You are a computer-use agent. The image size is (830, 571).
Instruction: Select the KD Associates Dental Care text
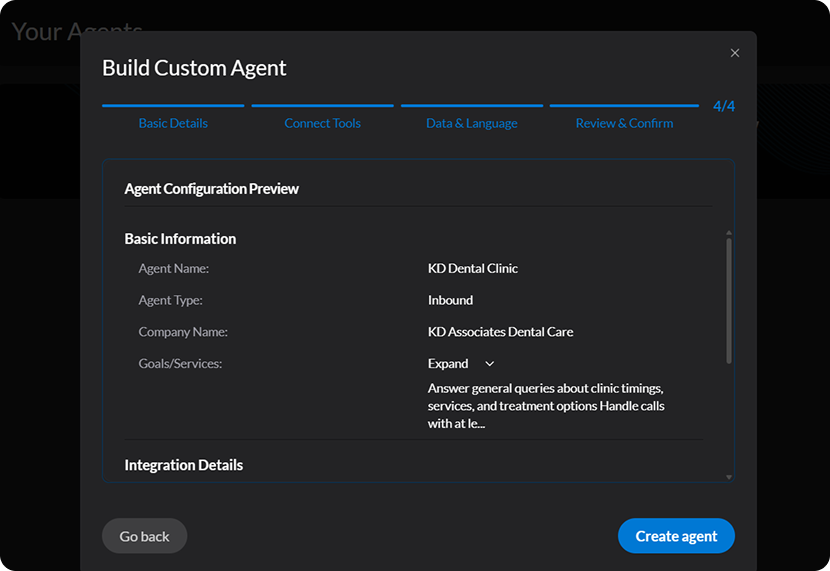pos(500,332)
